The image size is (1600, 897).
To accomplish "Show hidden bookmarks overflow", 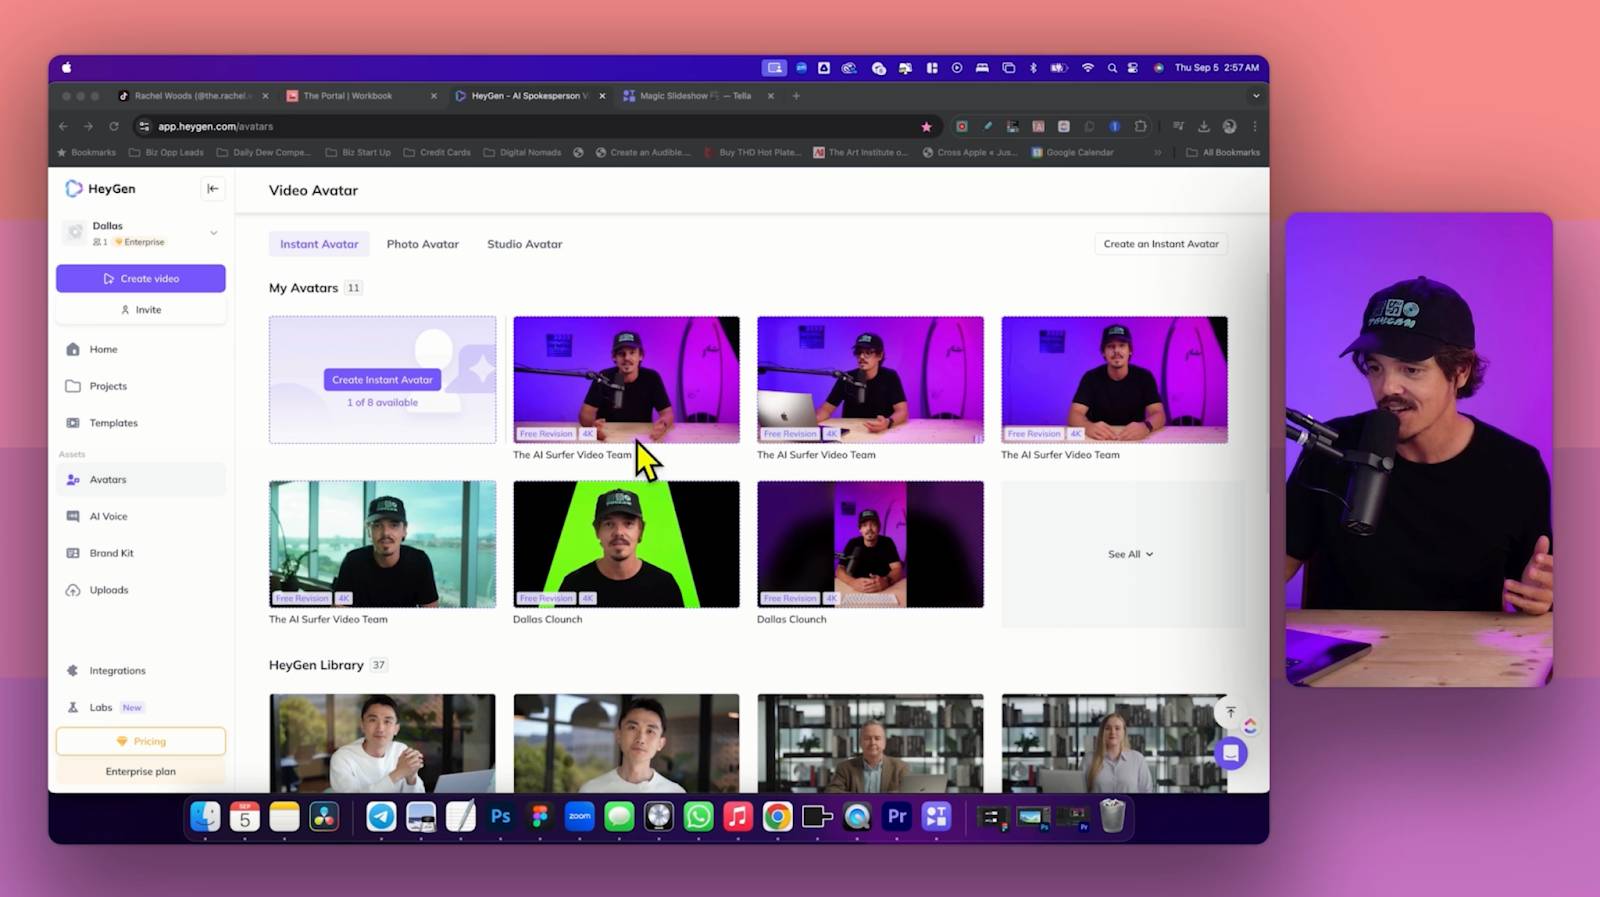I will pos(1158,153).
